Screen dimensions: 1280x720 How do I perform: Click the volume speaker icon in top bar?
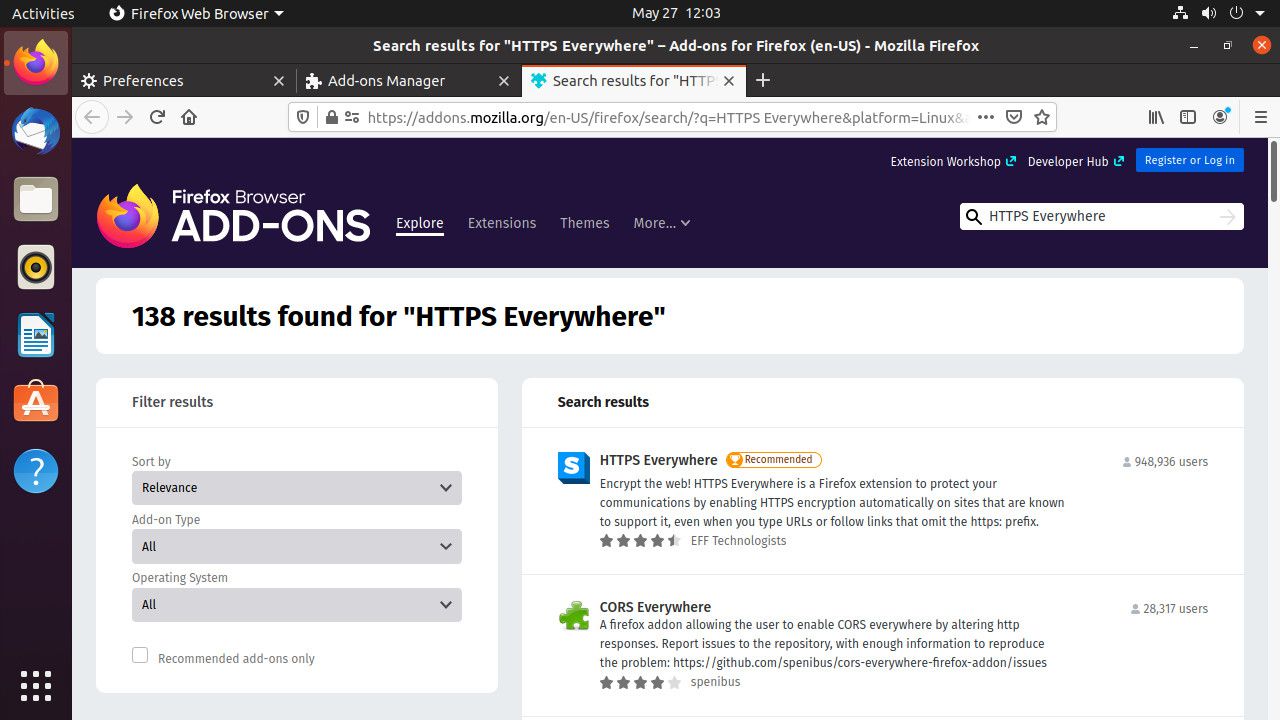click(1209, 13)
